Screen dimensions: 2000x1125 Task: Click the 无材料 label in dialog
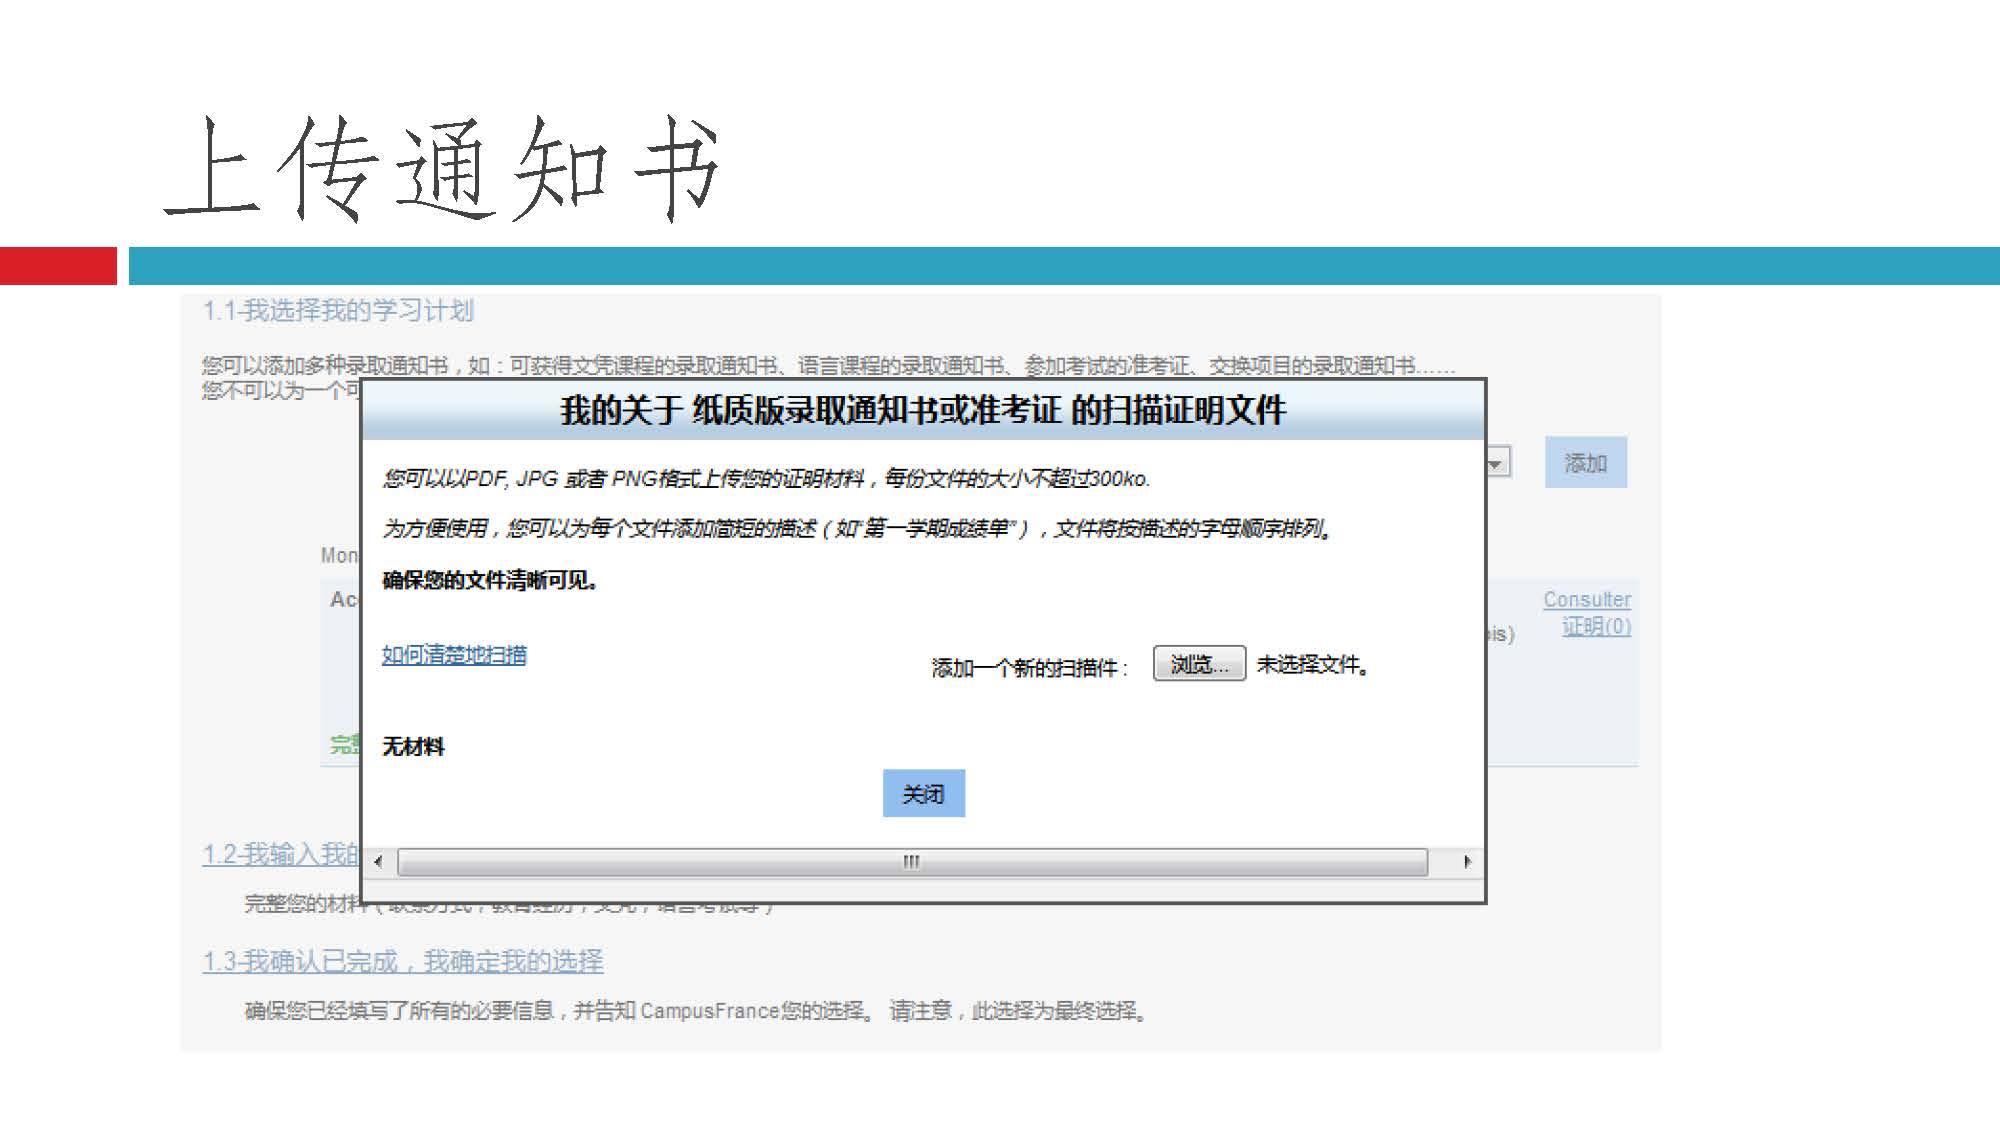(x=413, y=747)
